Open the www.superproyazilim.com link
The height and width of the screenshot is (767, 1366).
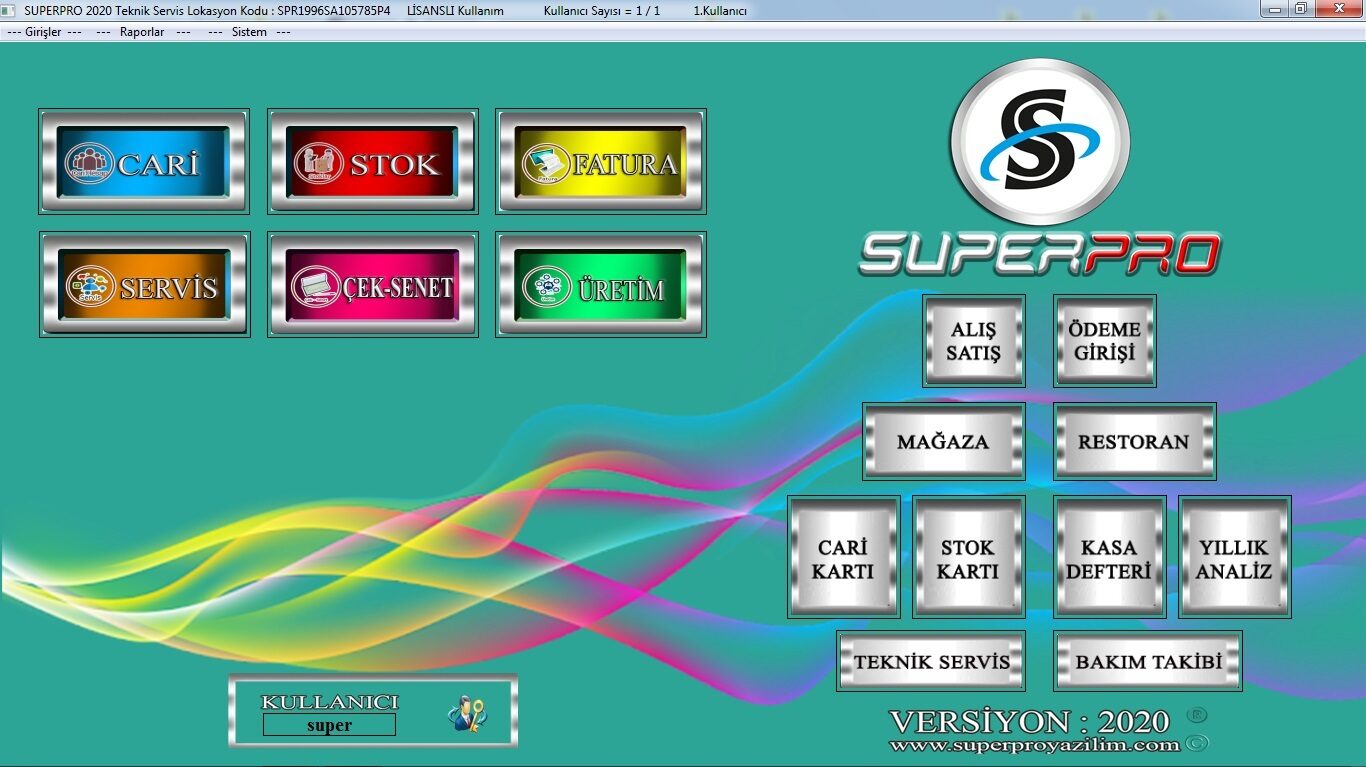(x=1034, y=745)
